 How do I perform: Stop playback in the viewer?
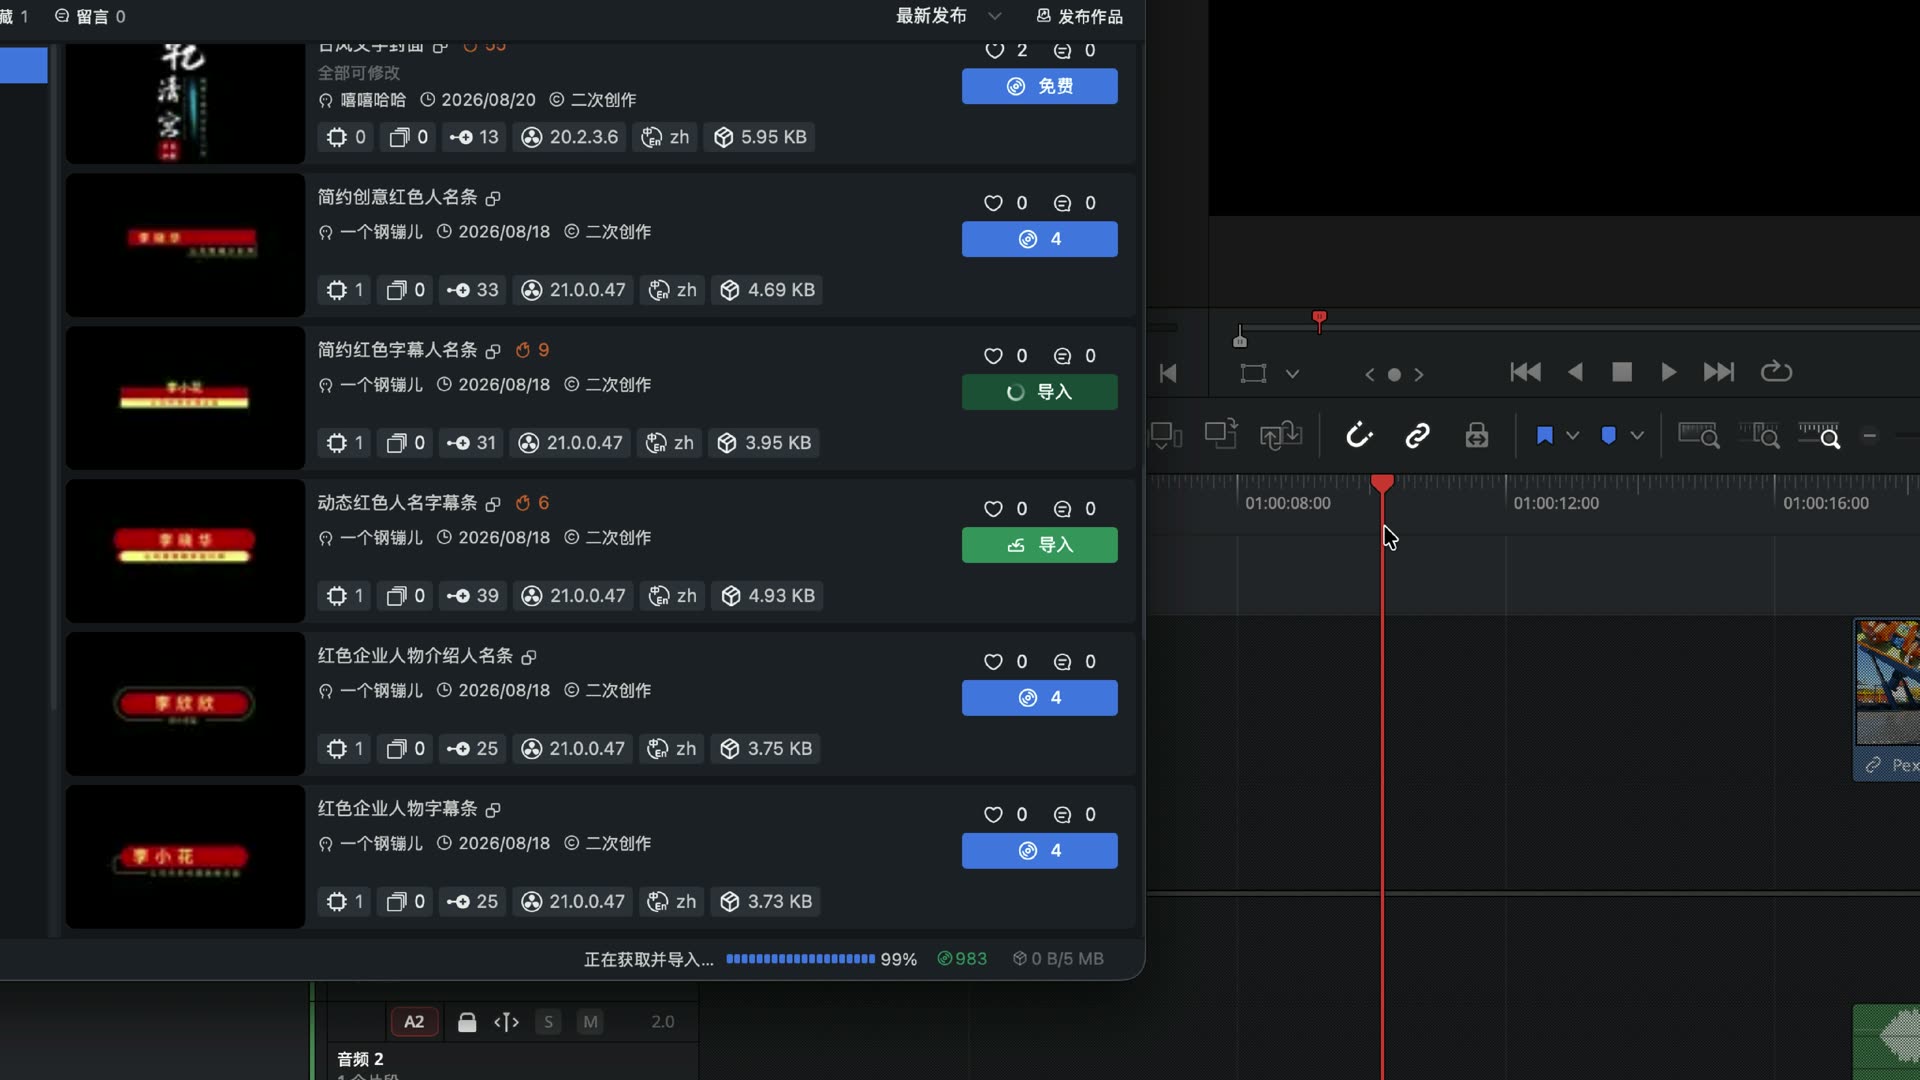tap(1622, 373)
